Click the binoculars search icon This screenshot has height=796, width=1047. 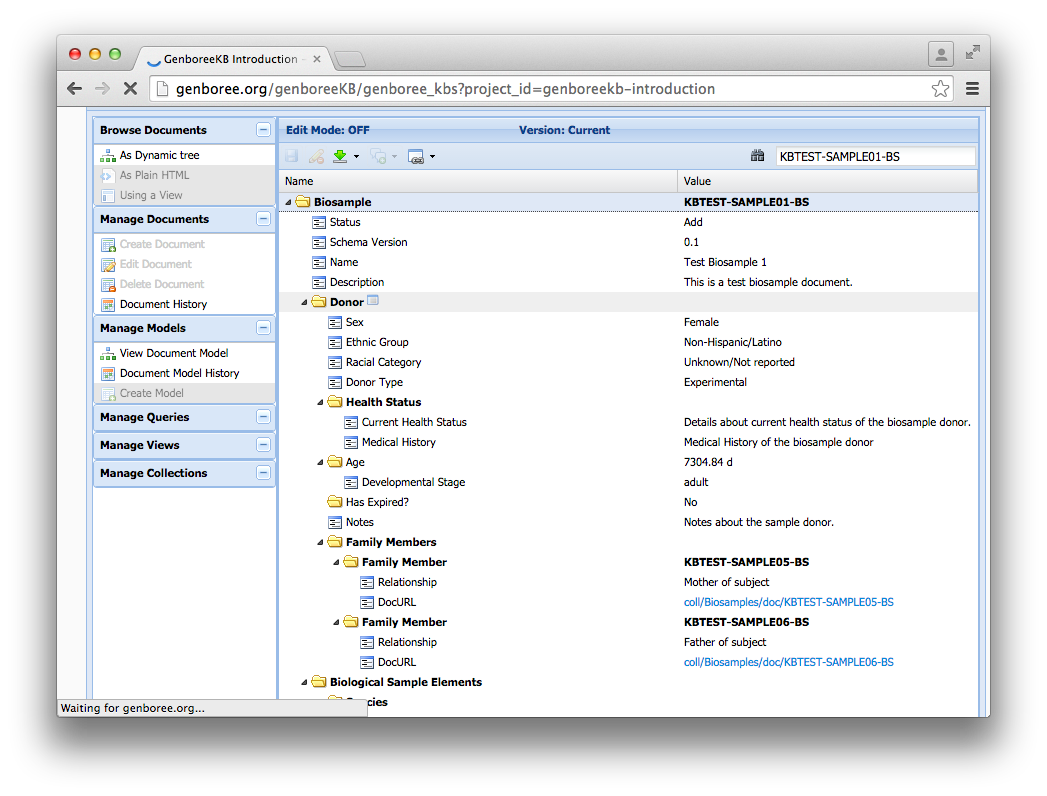(757, 156)
